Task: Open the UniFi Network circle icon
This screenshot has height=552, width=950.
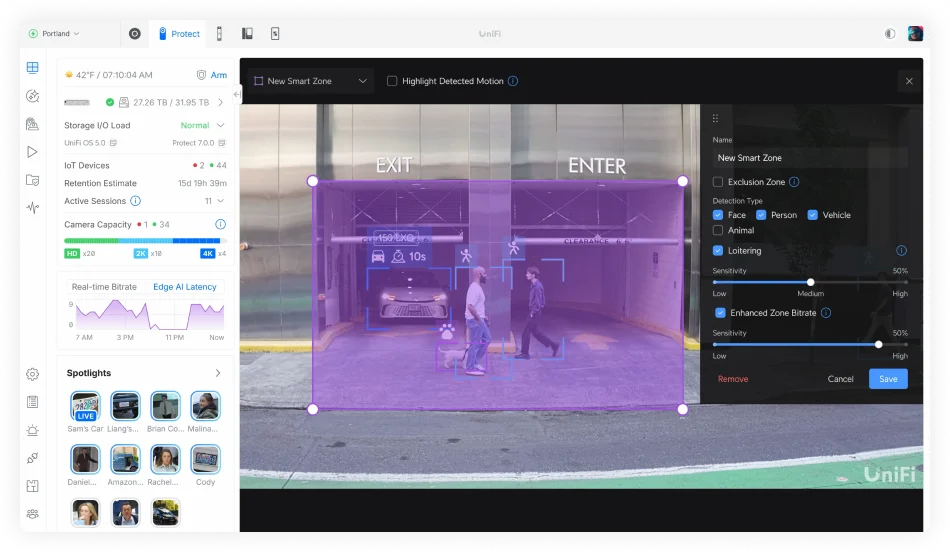Action: [x=135, y=34]
